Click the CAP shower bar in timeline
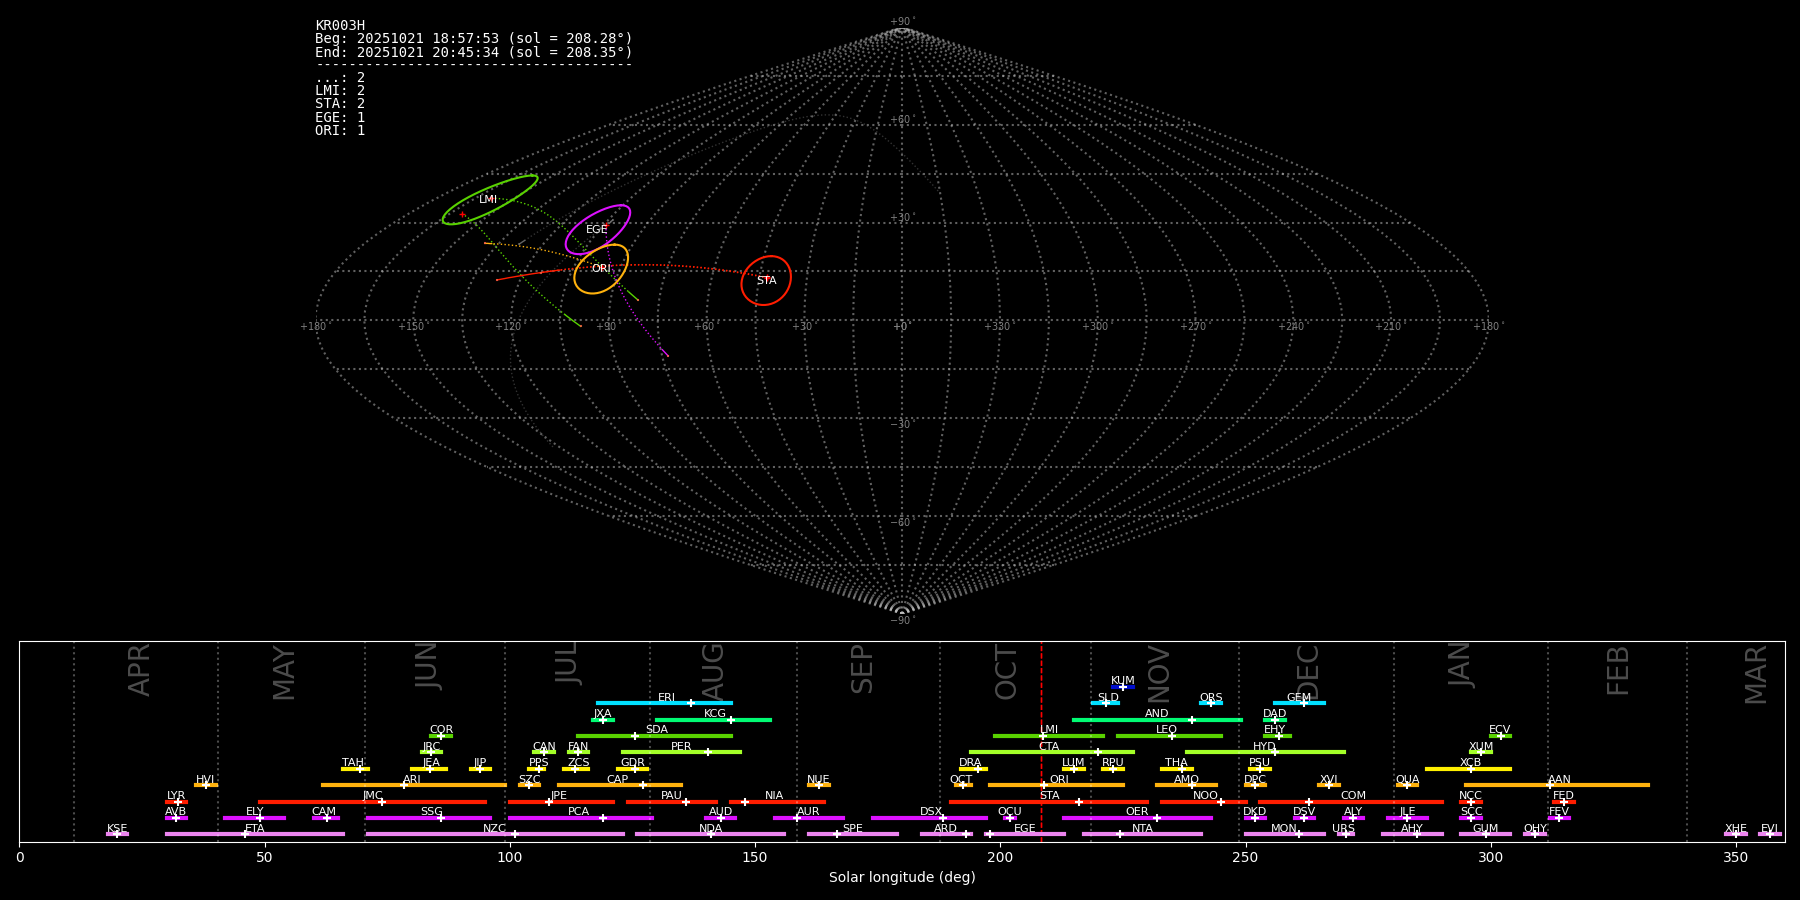Viewport: 1800px width, 900px height. point(620,785)
